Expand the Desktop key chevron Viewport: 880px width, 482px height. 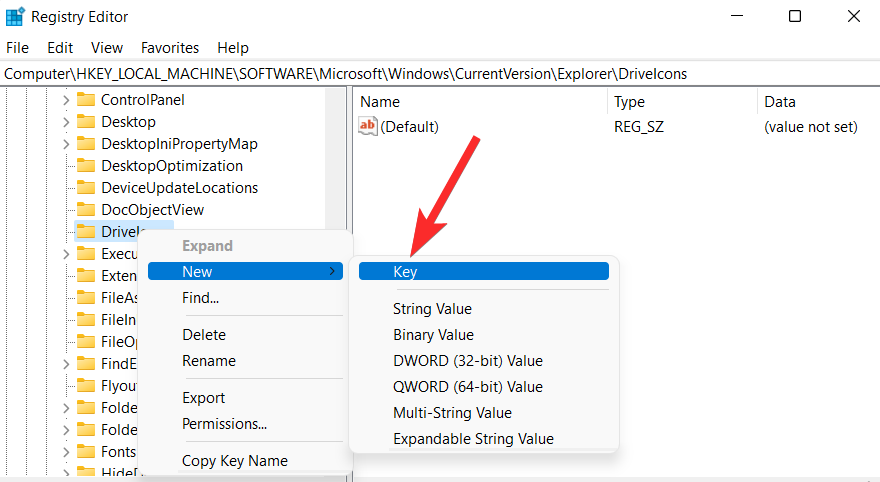tap(66, 122)
